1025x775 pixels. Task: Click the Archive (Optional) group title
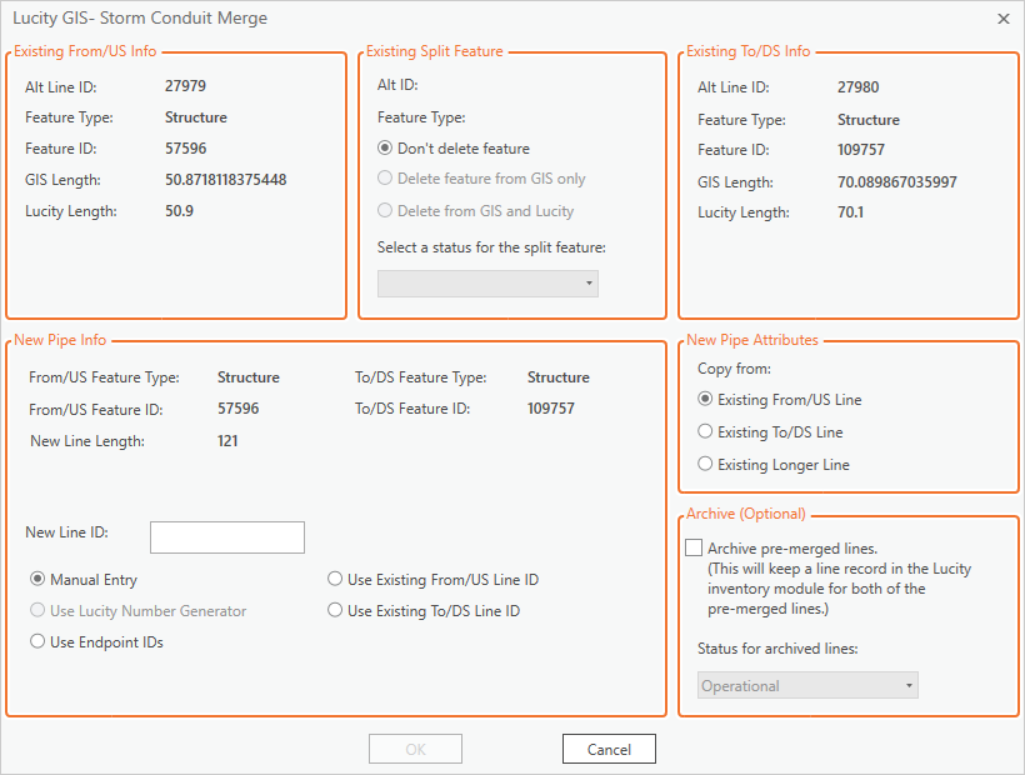point(746,514)
